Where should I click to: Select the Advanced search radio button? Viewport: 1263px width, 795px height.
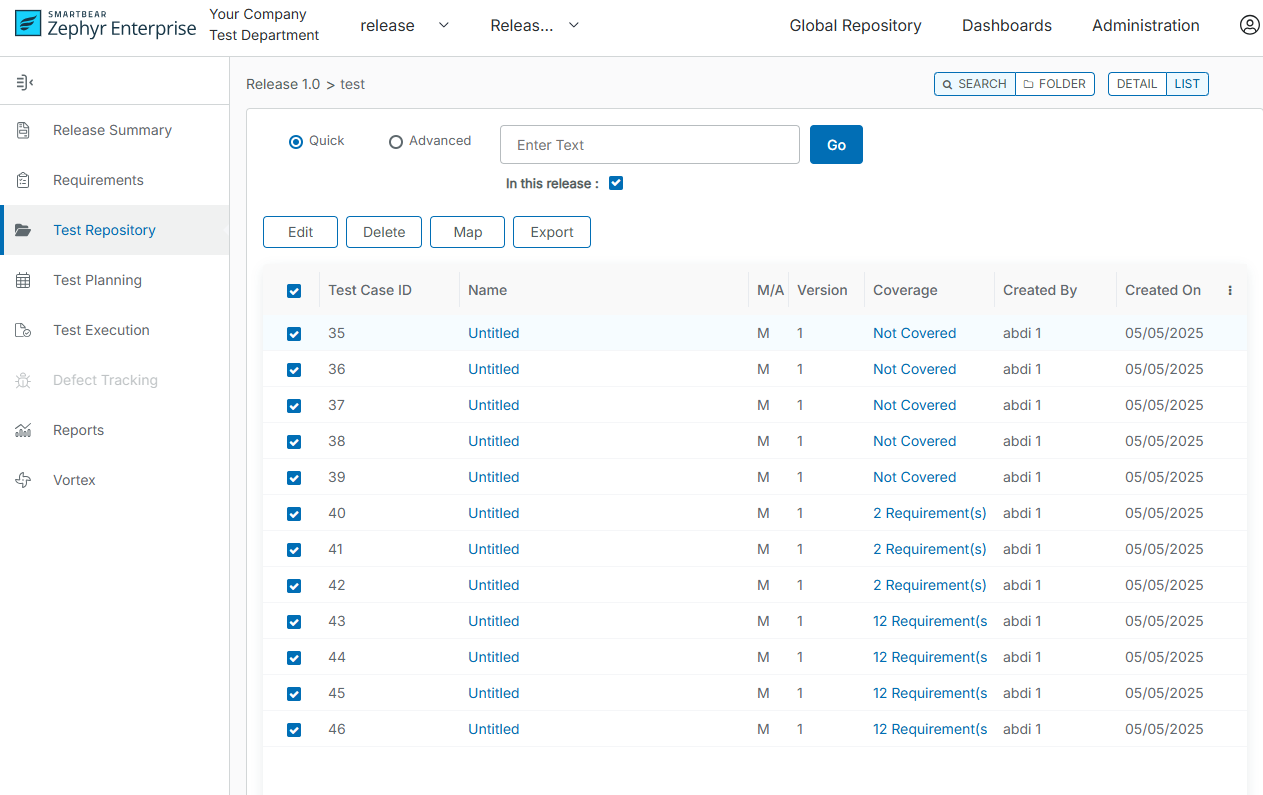[396, 142]
